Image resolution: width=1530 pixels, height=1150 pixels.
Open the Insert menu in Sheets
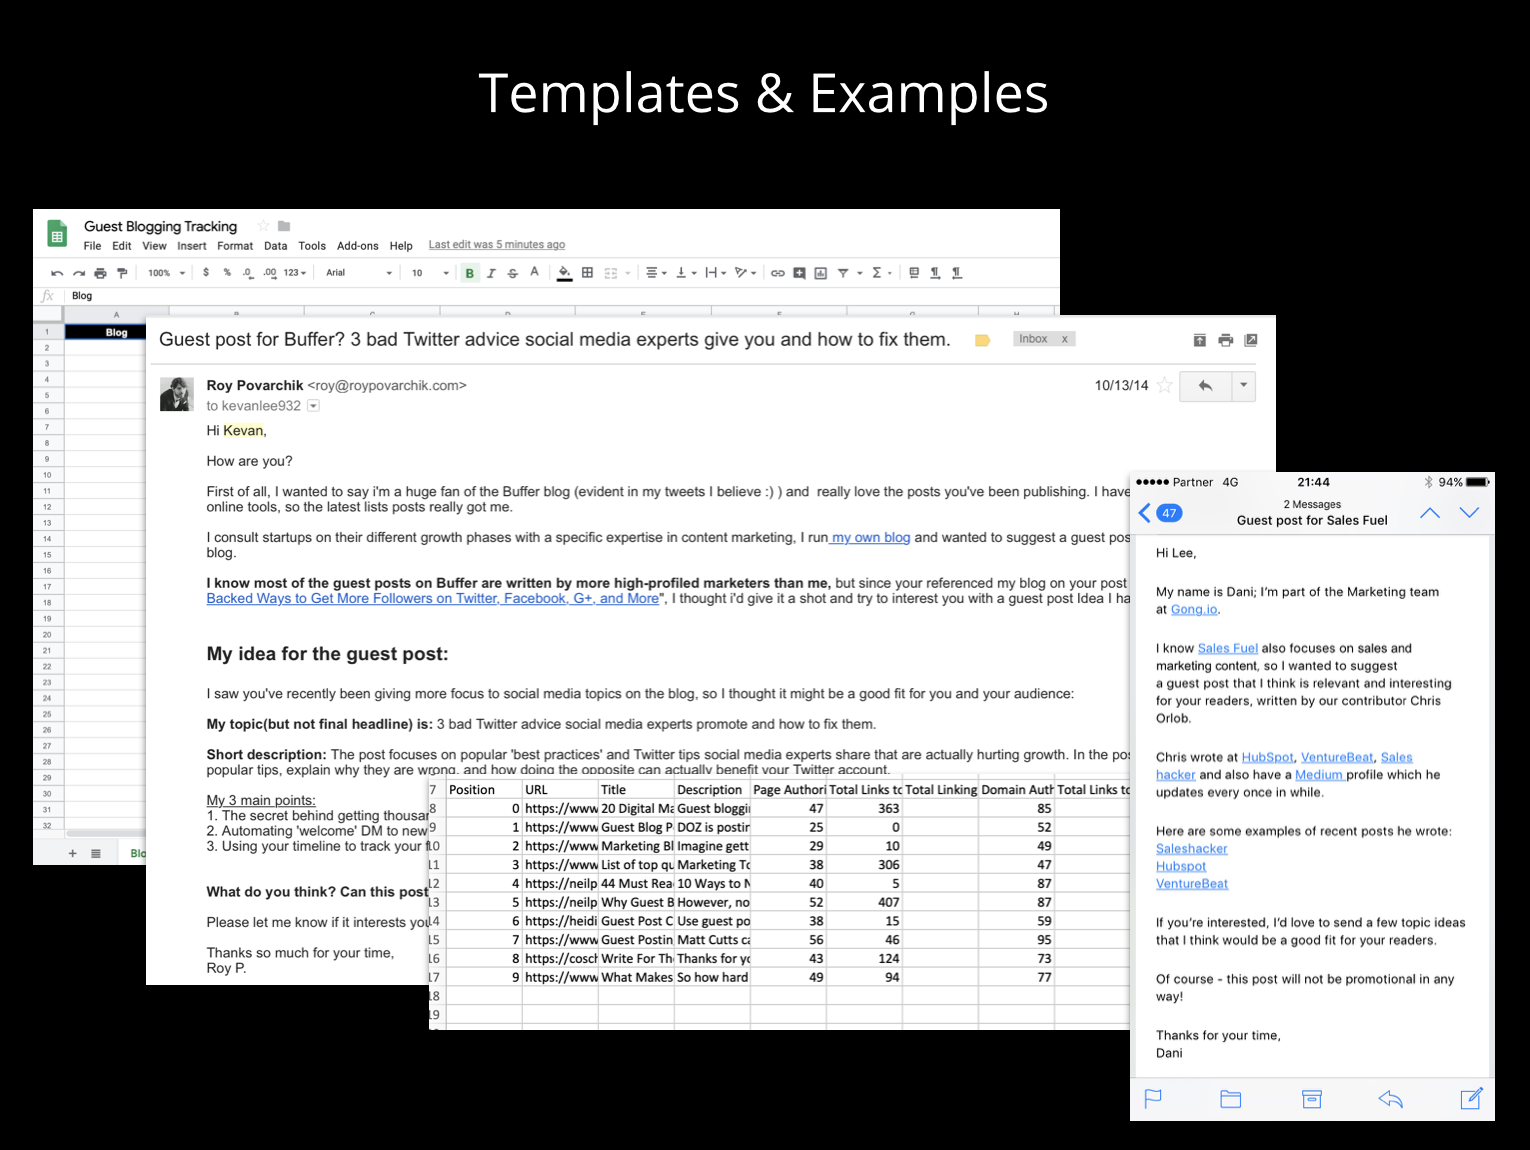tap(192, 246)
